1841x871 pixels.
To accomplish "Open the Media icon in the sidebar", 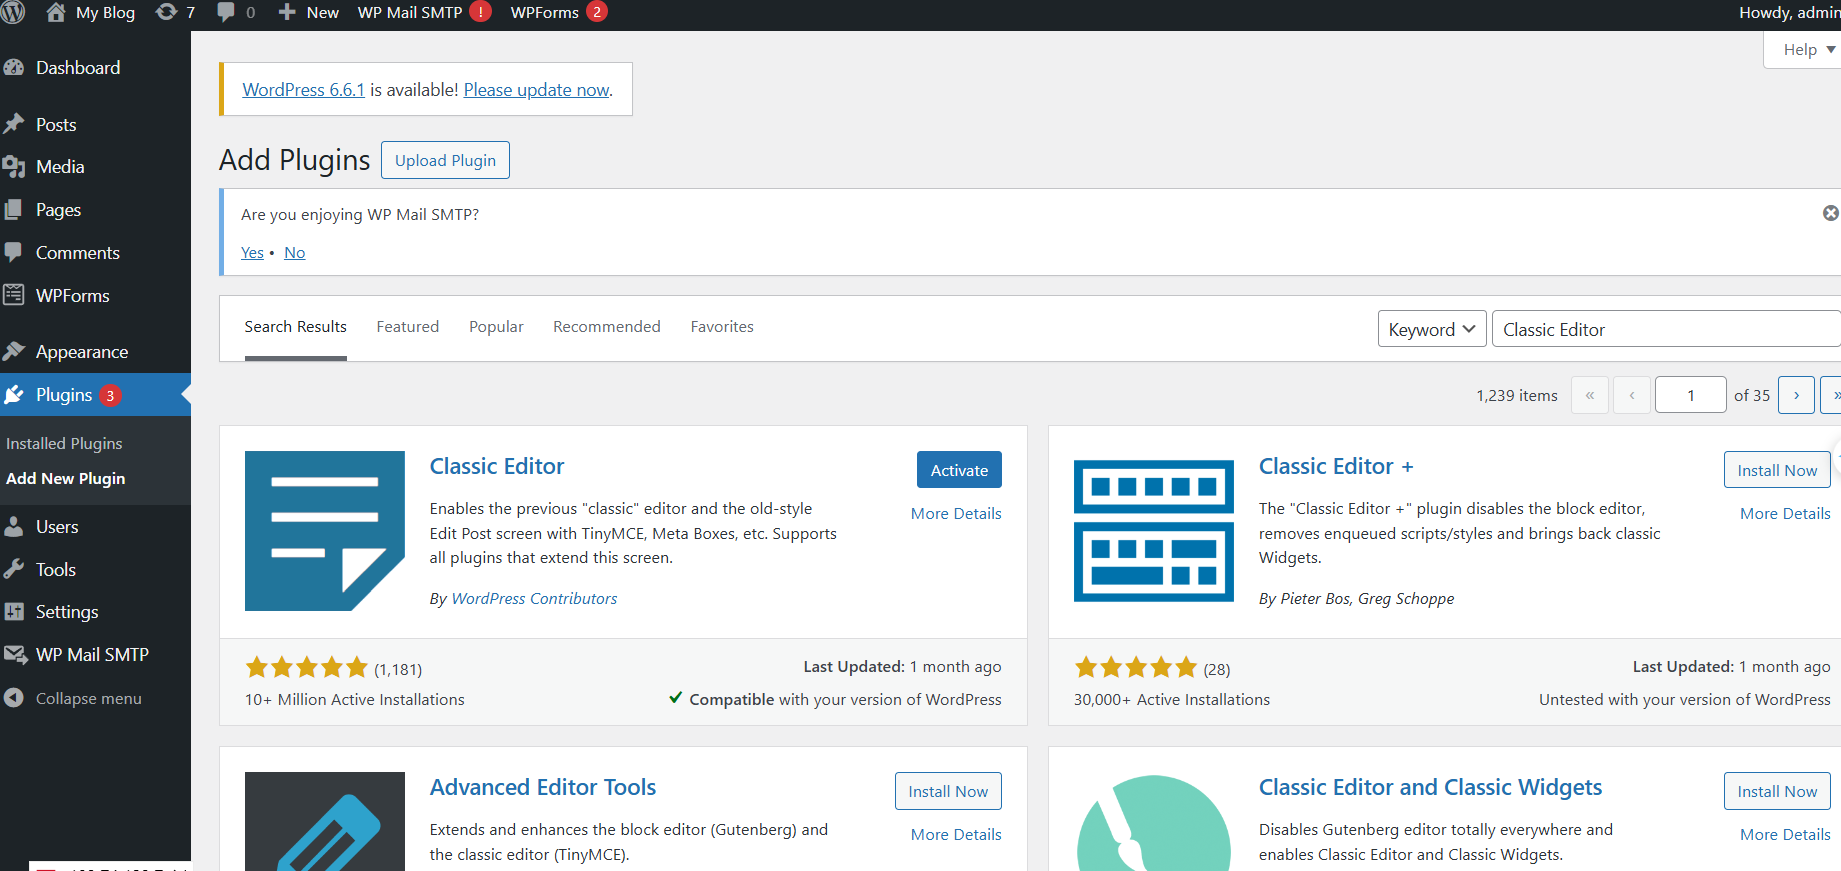I will (x=14, y=167).
